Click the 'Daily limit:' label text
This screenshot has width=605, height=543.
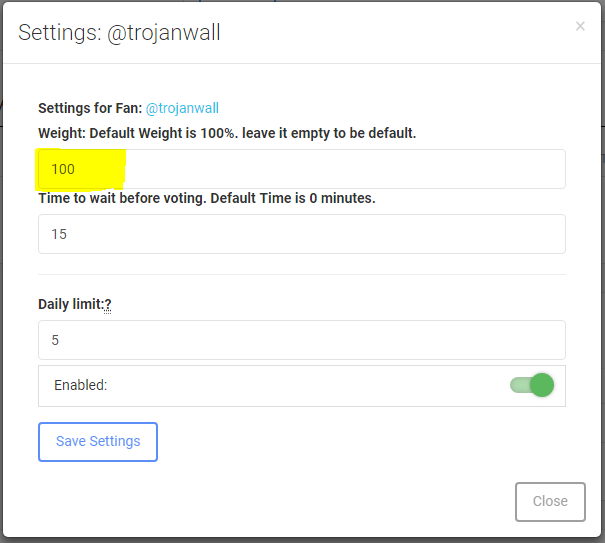71,304
